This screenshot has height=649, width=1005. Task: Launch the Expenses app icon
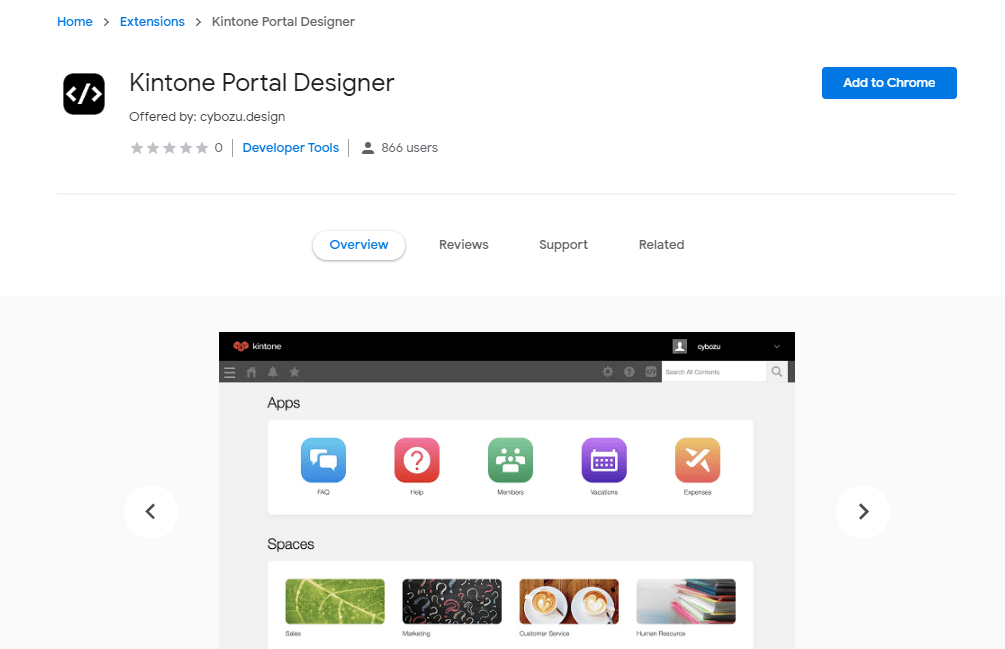click(x=697, y=460)
